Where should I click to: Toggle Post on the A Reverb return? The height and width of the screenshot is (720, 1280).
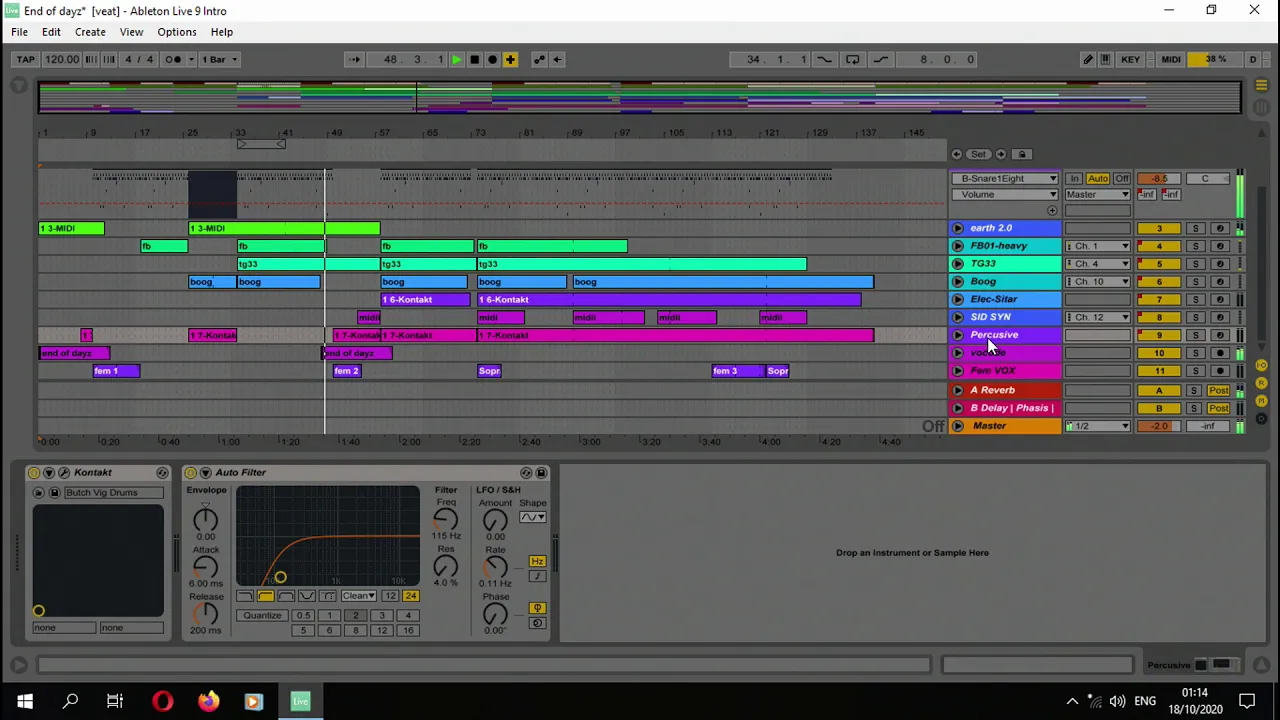click(1218, 390)
